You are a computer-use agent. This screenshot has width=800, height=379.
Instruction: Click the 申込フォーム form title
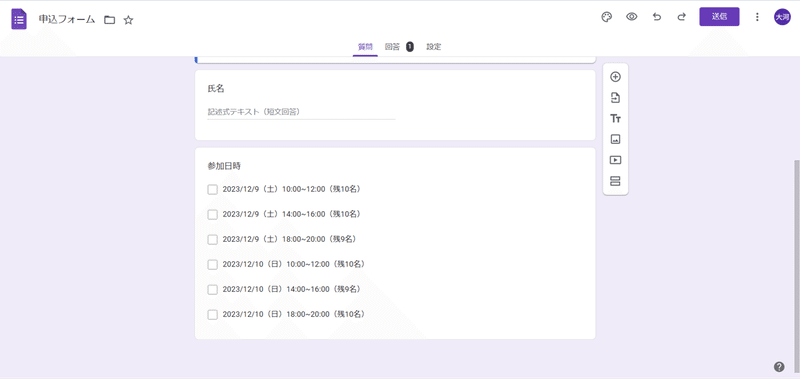coord(67,20)
